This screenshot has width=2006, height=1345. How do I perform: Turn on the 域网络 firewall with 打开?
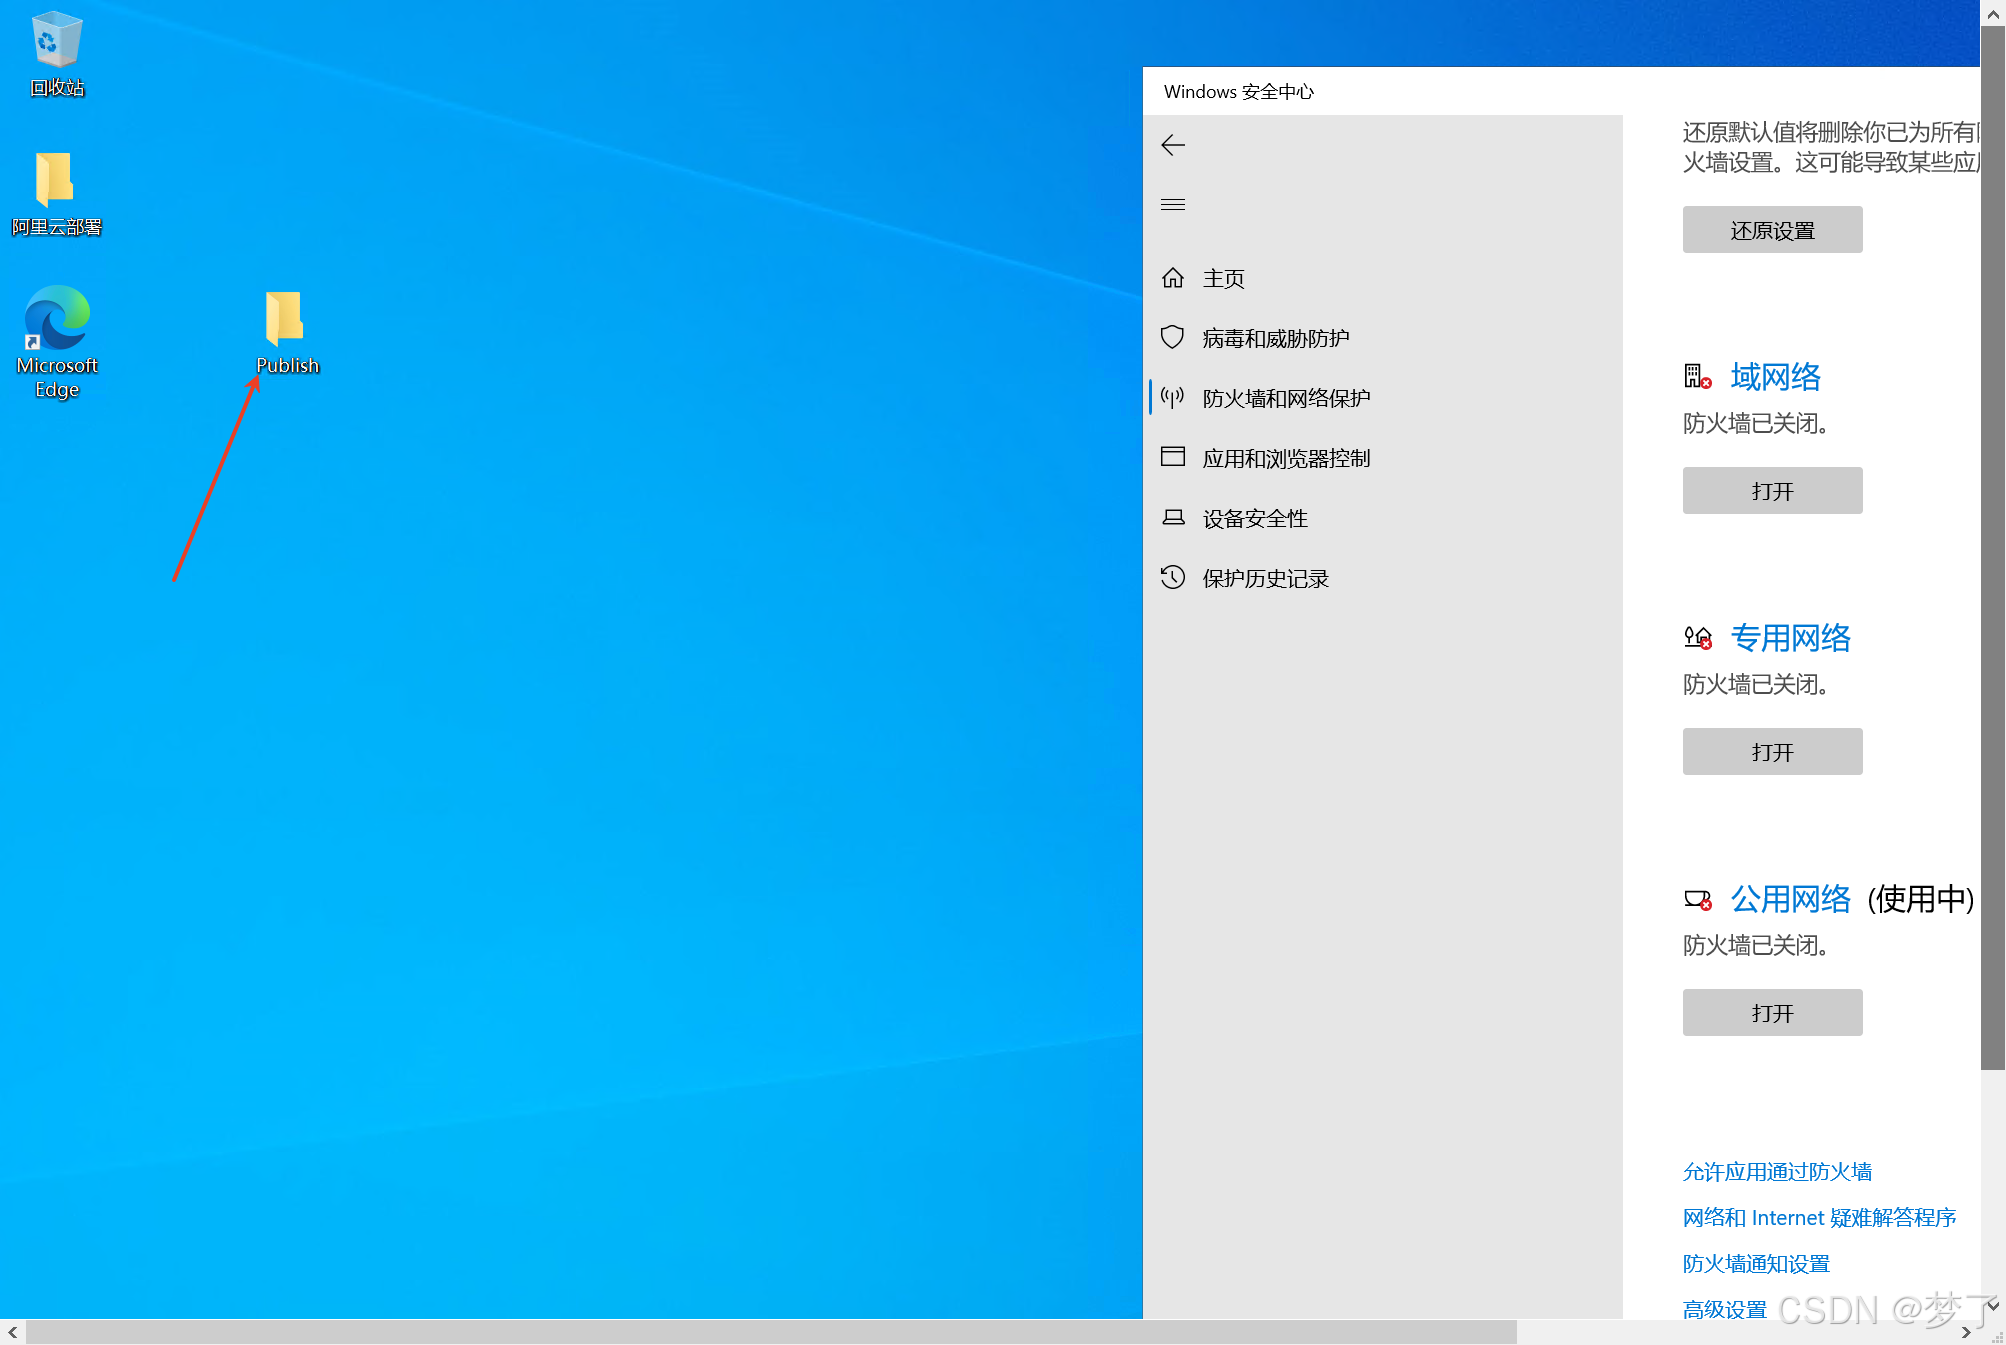click(1771, 491)
